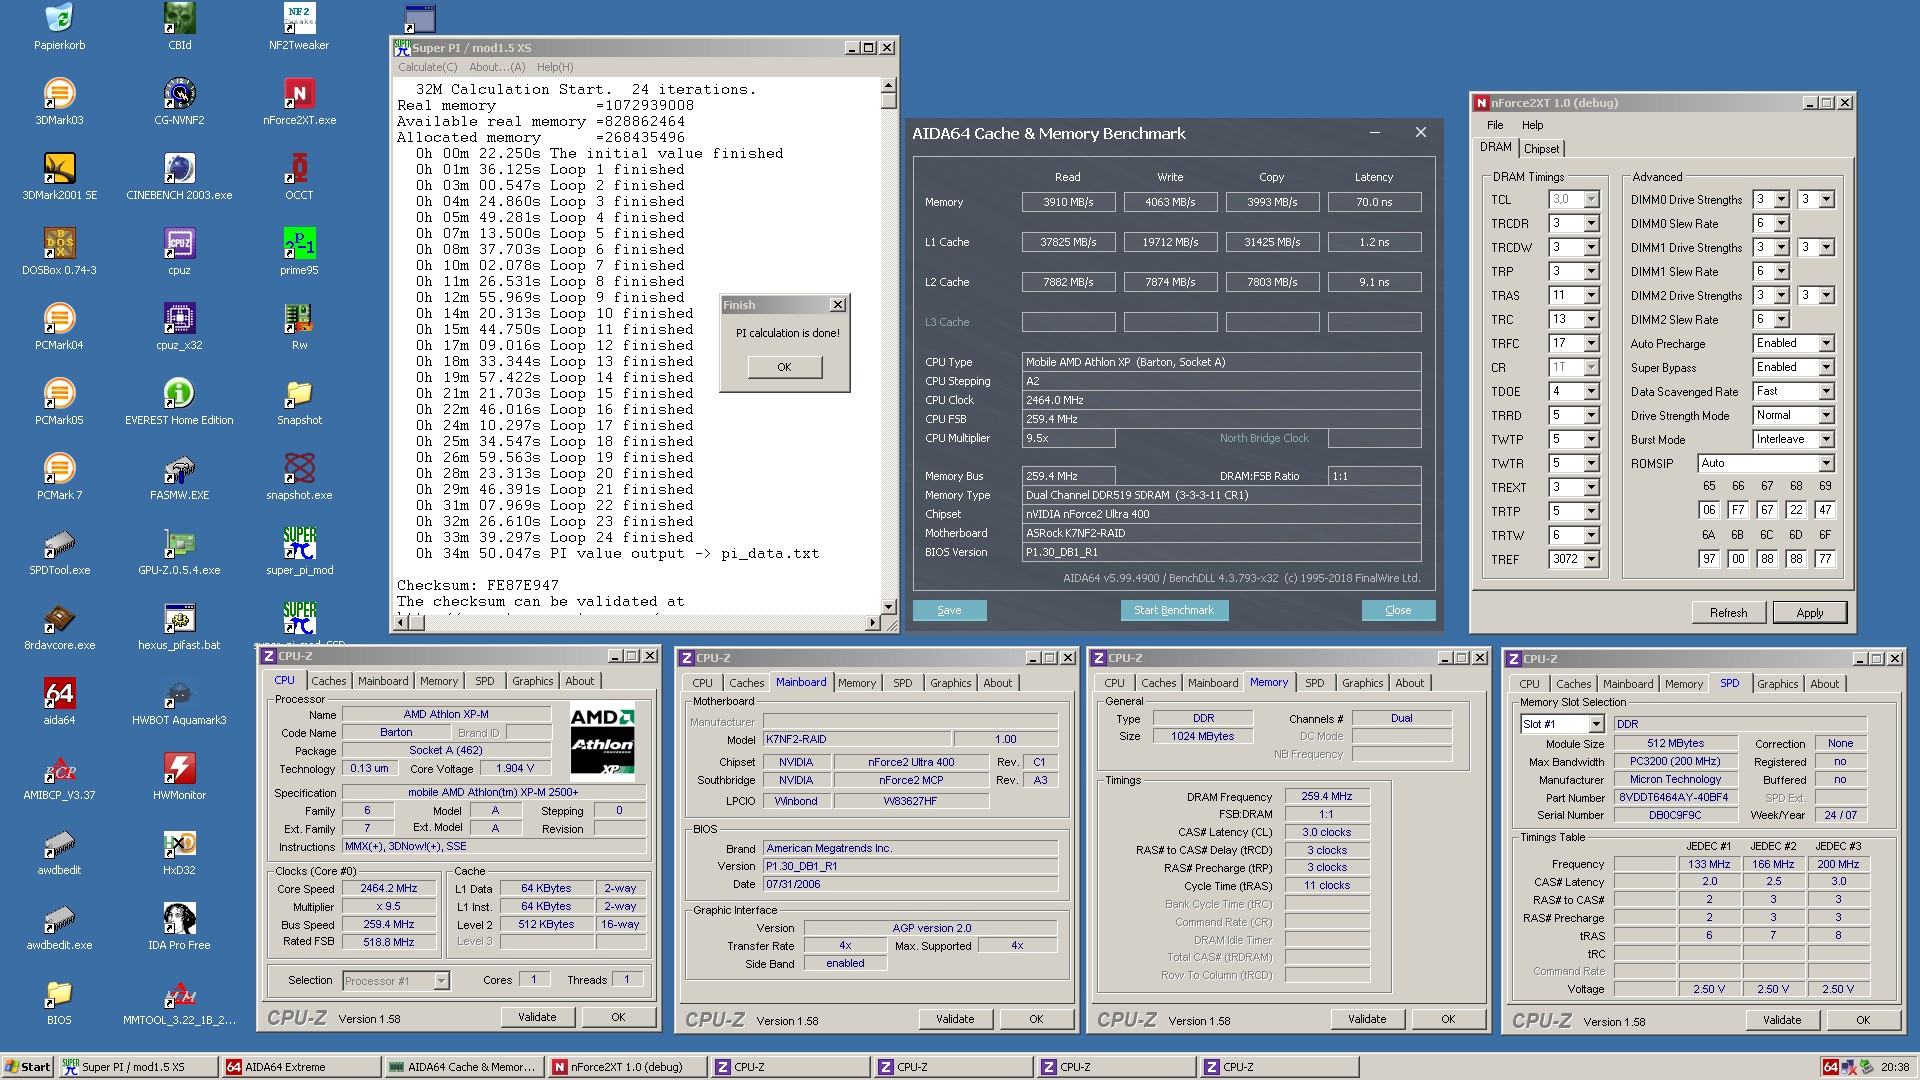This screenshot has height=1080, width=1920.
Task: Open the 3DMark03 desktop icon
Action: click(x=59, y=95)
